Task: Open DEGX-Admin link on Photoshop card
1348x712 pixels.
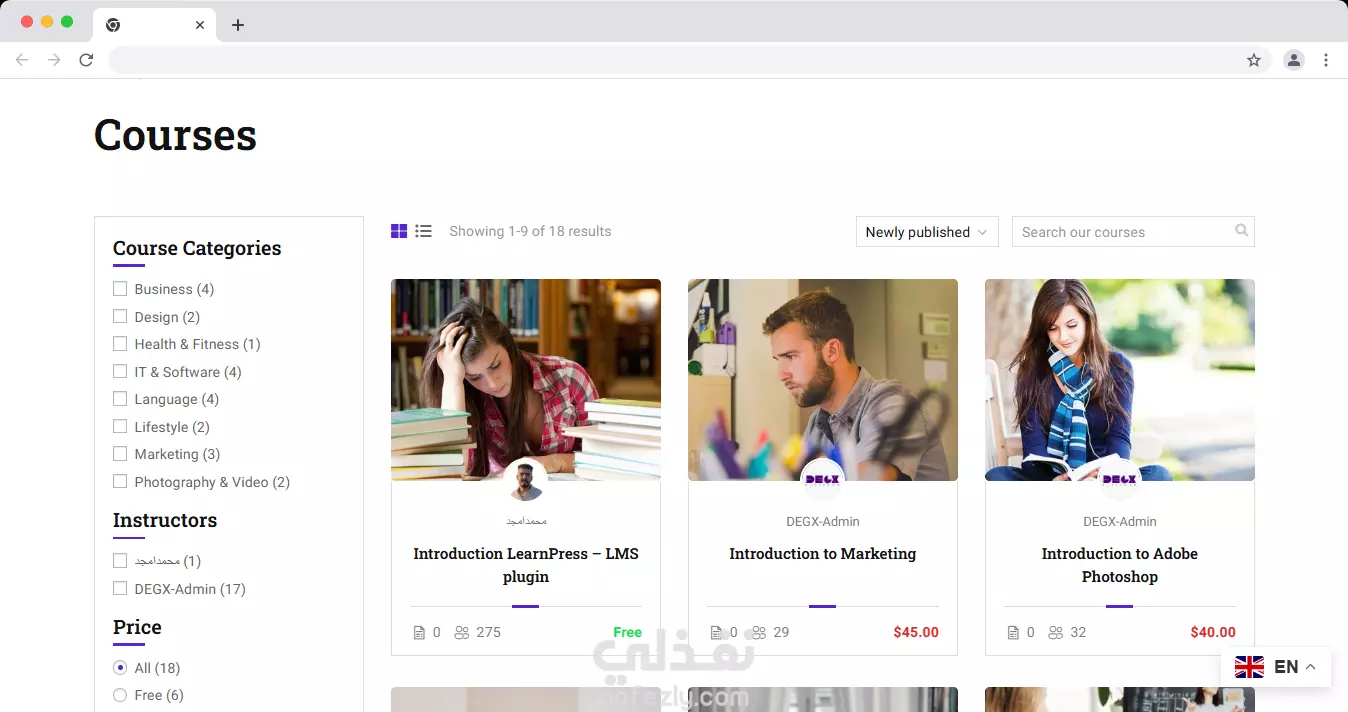Action: pyautogui.click(x=1120, y=522)
